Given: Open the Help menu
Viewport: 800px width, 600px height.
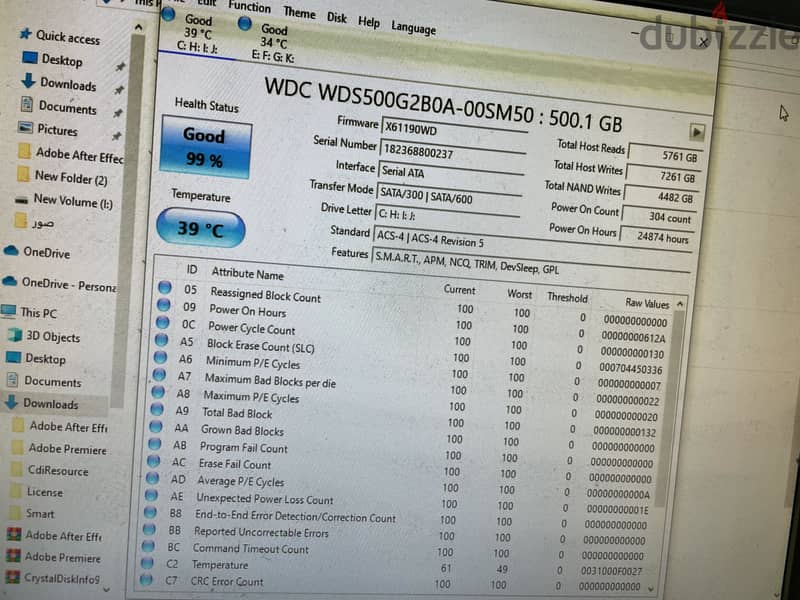Looking at the screenshot, I should (368, 22).
